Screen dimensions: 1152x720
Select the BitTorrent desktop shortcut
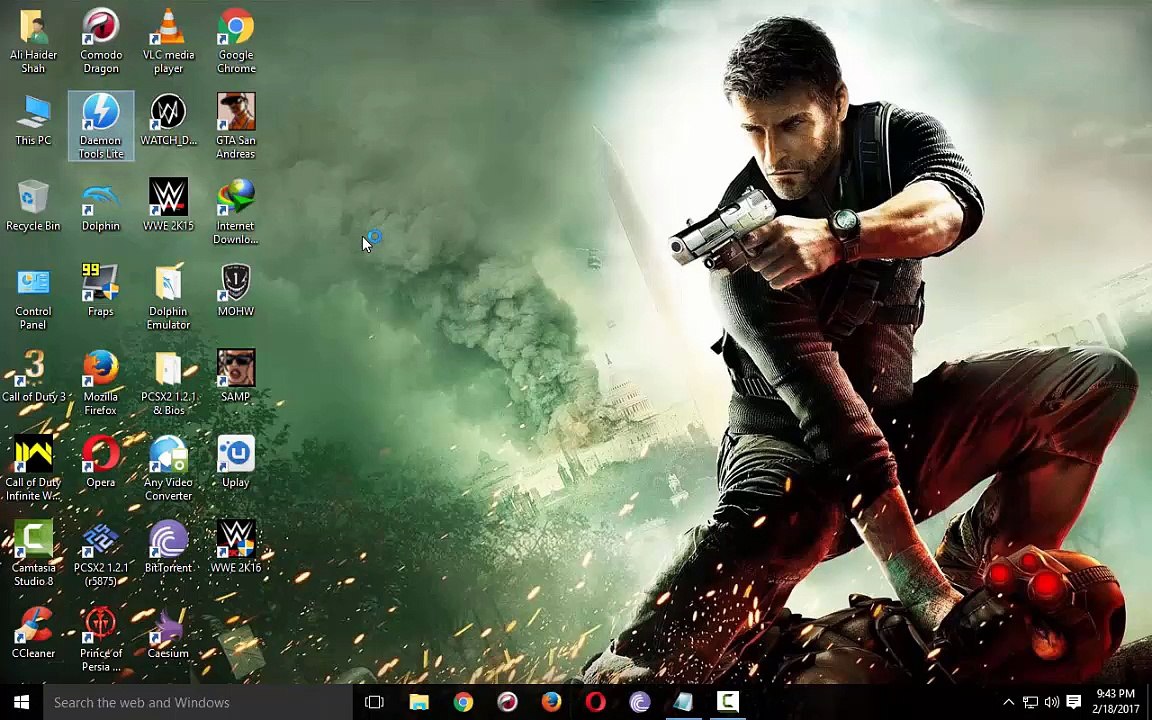[168, 547]
